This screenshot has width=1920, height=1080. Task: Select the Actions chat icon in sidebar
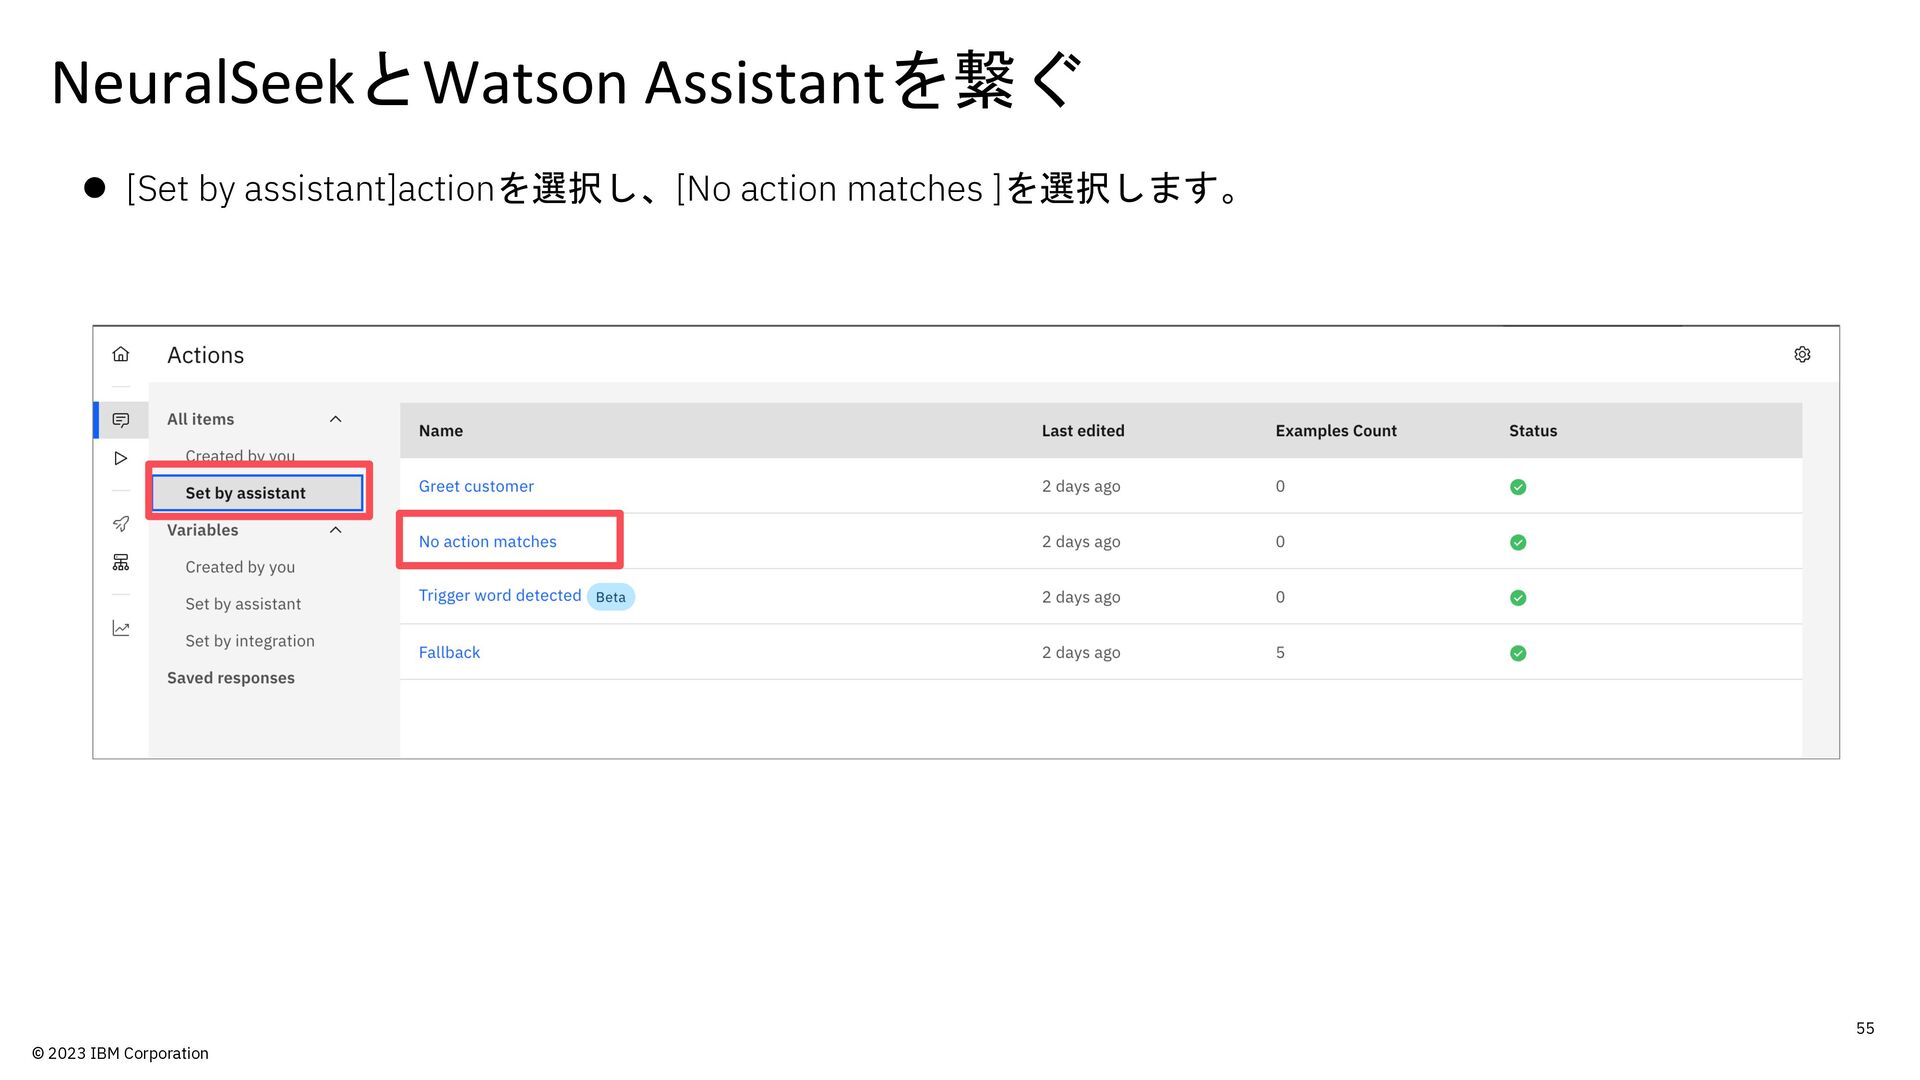[121, 420]
